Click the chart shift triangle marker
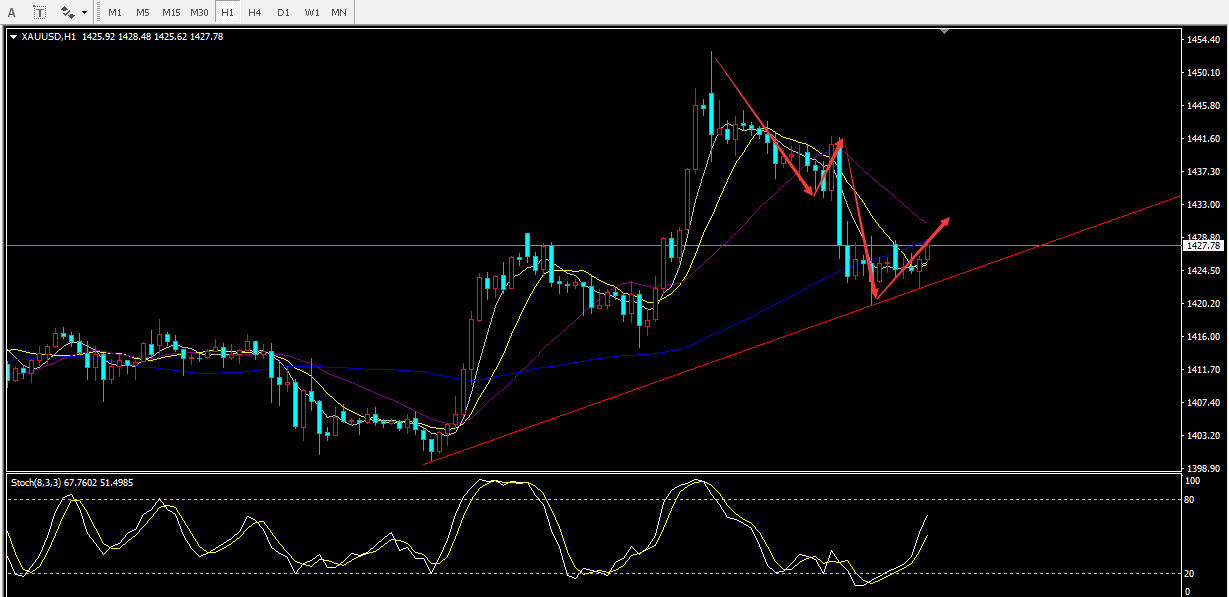Screen dimensions: 1229x597 click(x=945, y=32)
